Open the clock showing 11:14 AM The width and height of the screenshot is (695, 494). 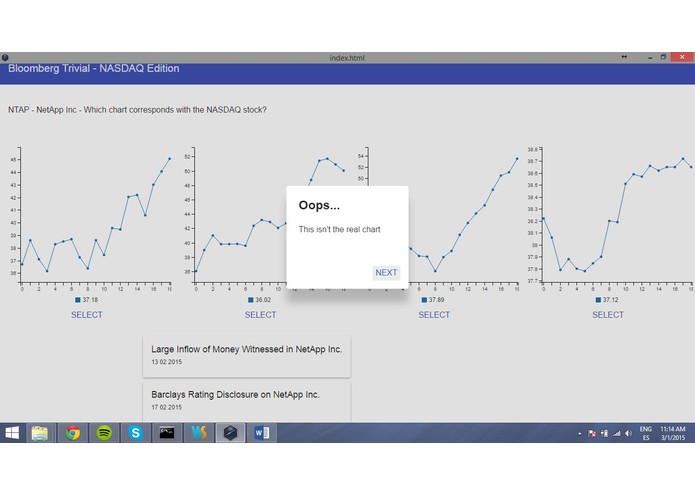pos(673,433)
